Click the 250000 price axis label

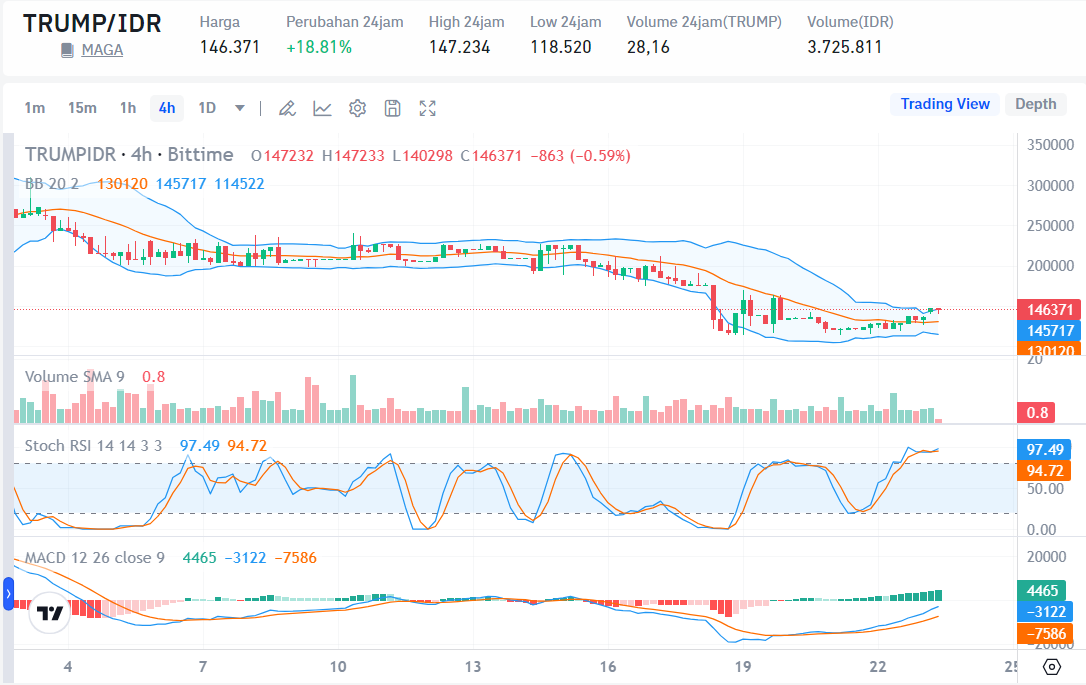click(x=1050, y=225)
